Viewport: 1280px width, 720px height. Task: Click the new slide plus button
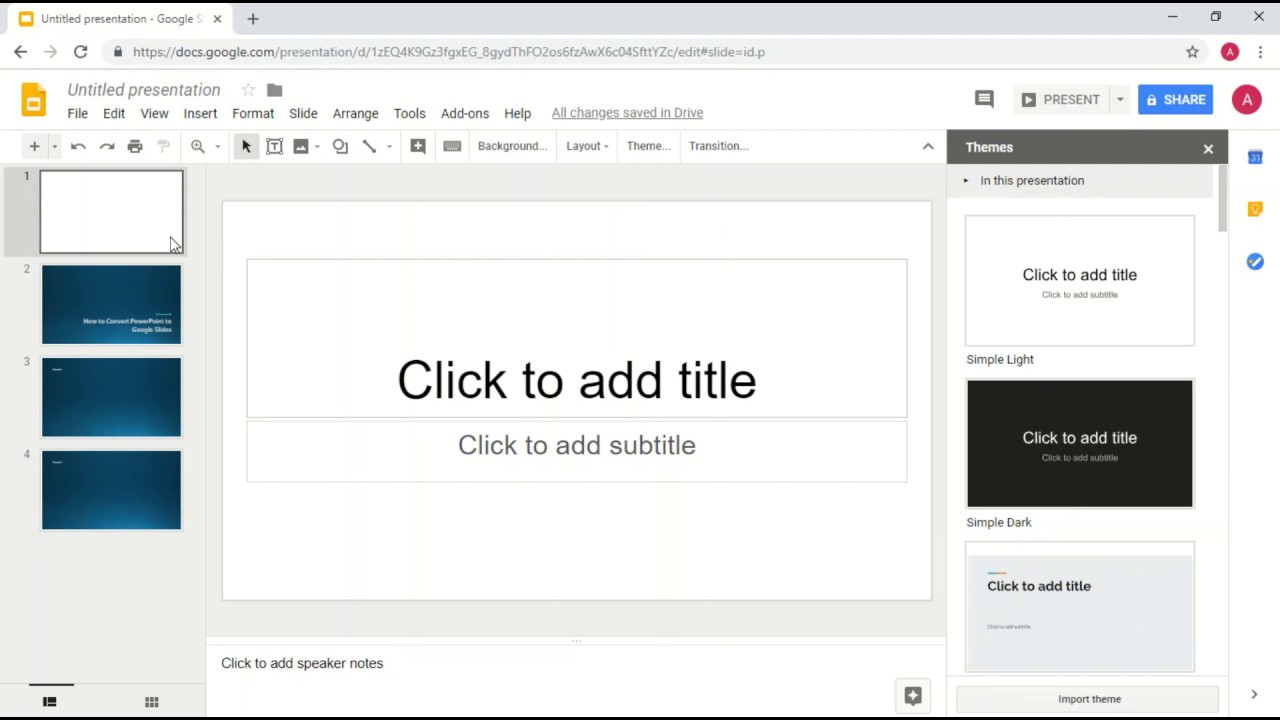pos(34,146)
